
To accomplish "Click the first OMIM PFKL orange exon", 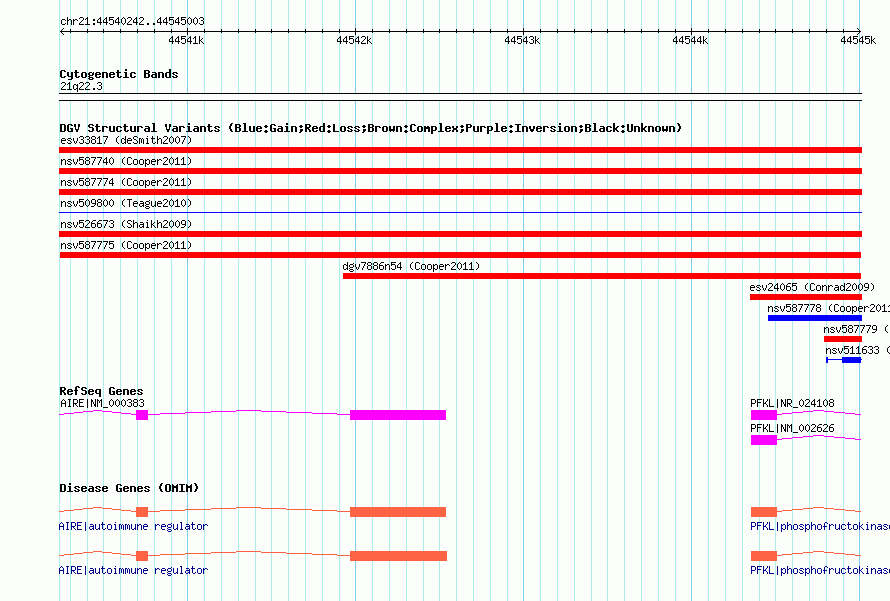I will (x=764, y=512).
